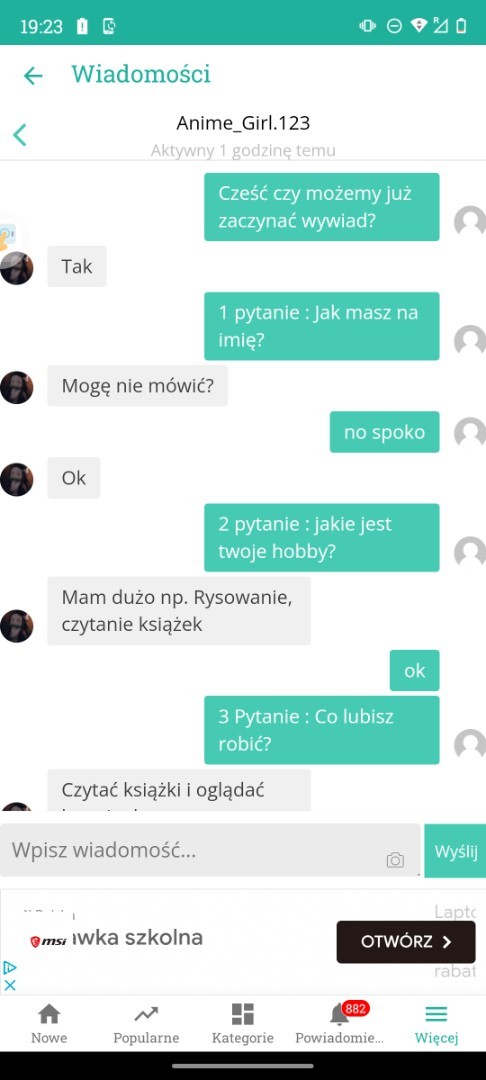Select the Mogę nie mówić? message bubble
Screen dimensions: 486x1080
(x=138, y=386)
